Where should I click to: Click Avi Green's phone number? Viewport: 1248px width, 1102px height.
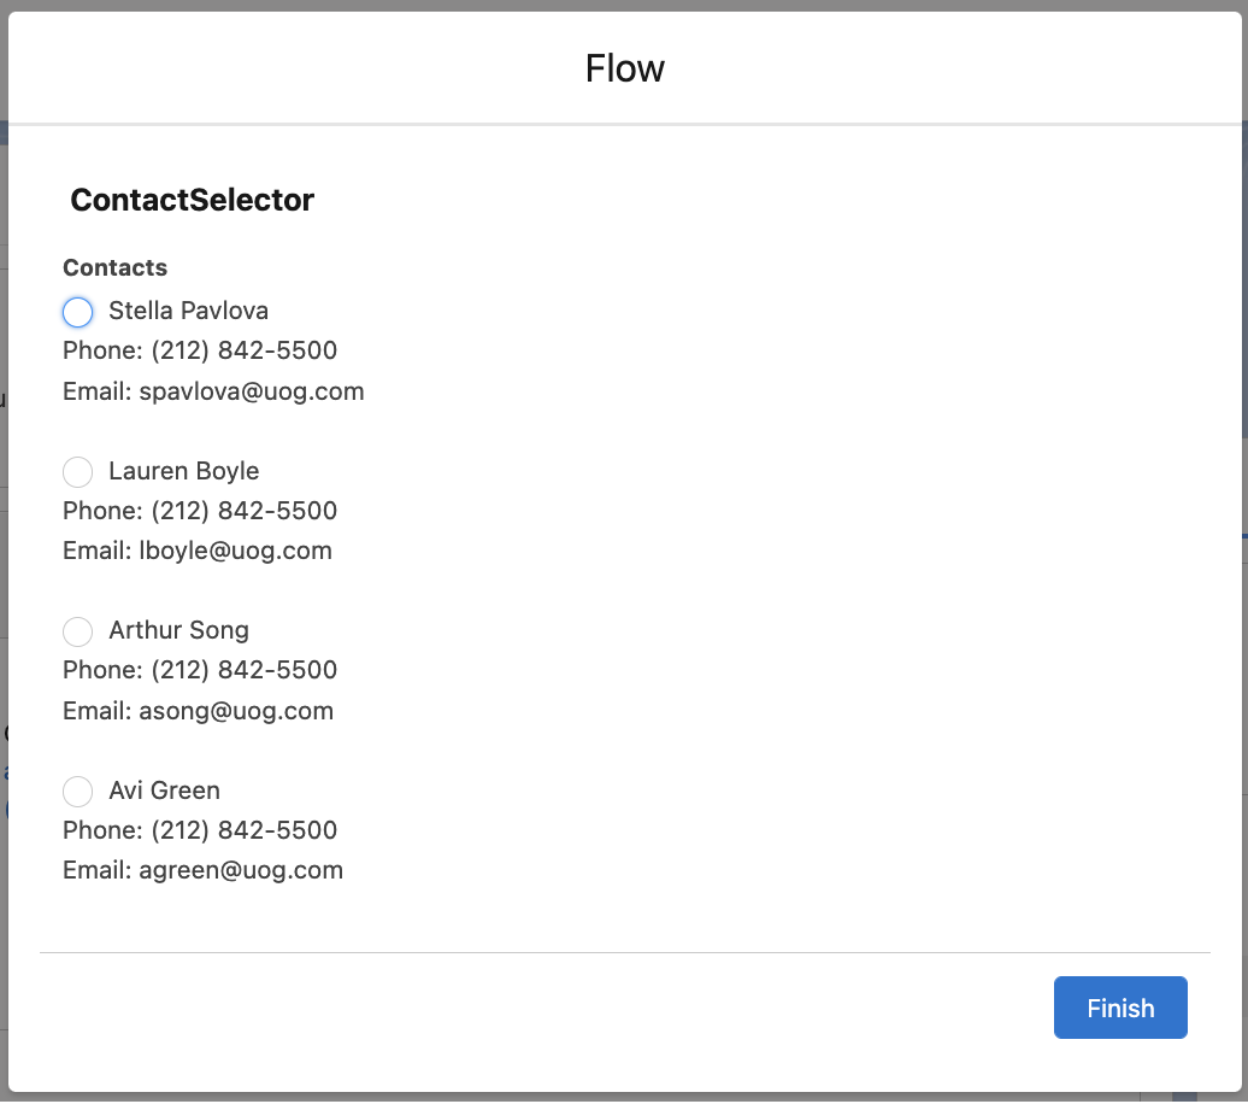199,829
